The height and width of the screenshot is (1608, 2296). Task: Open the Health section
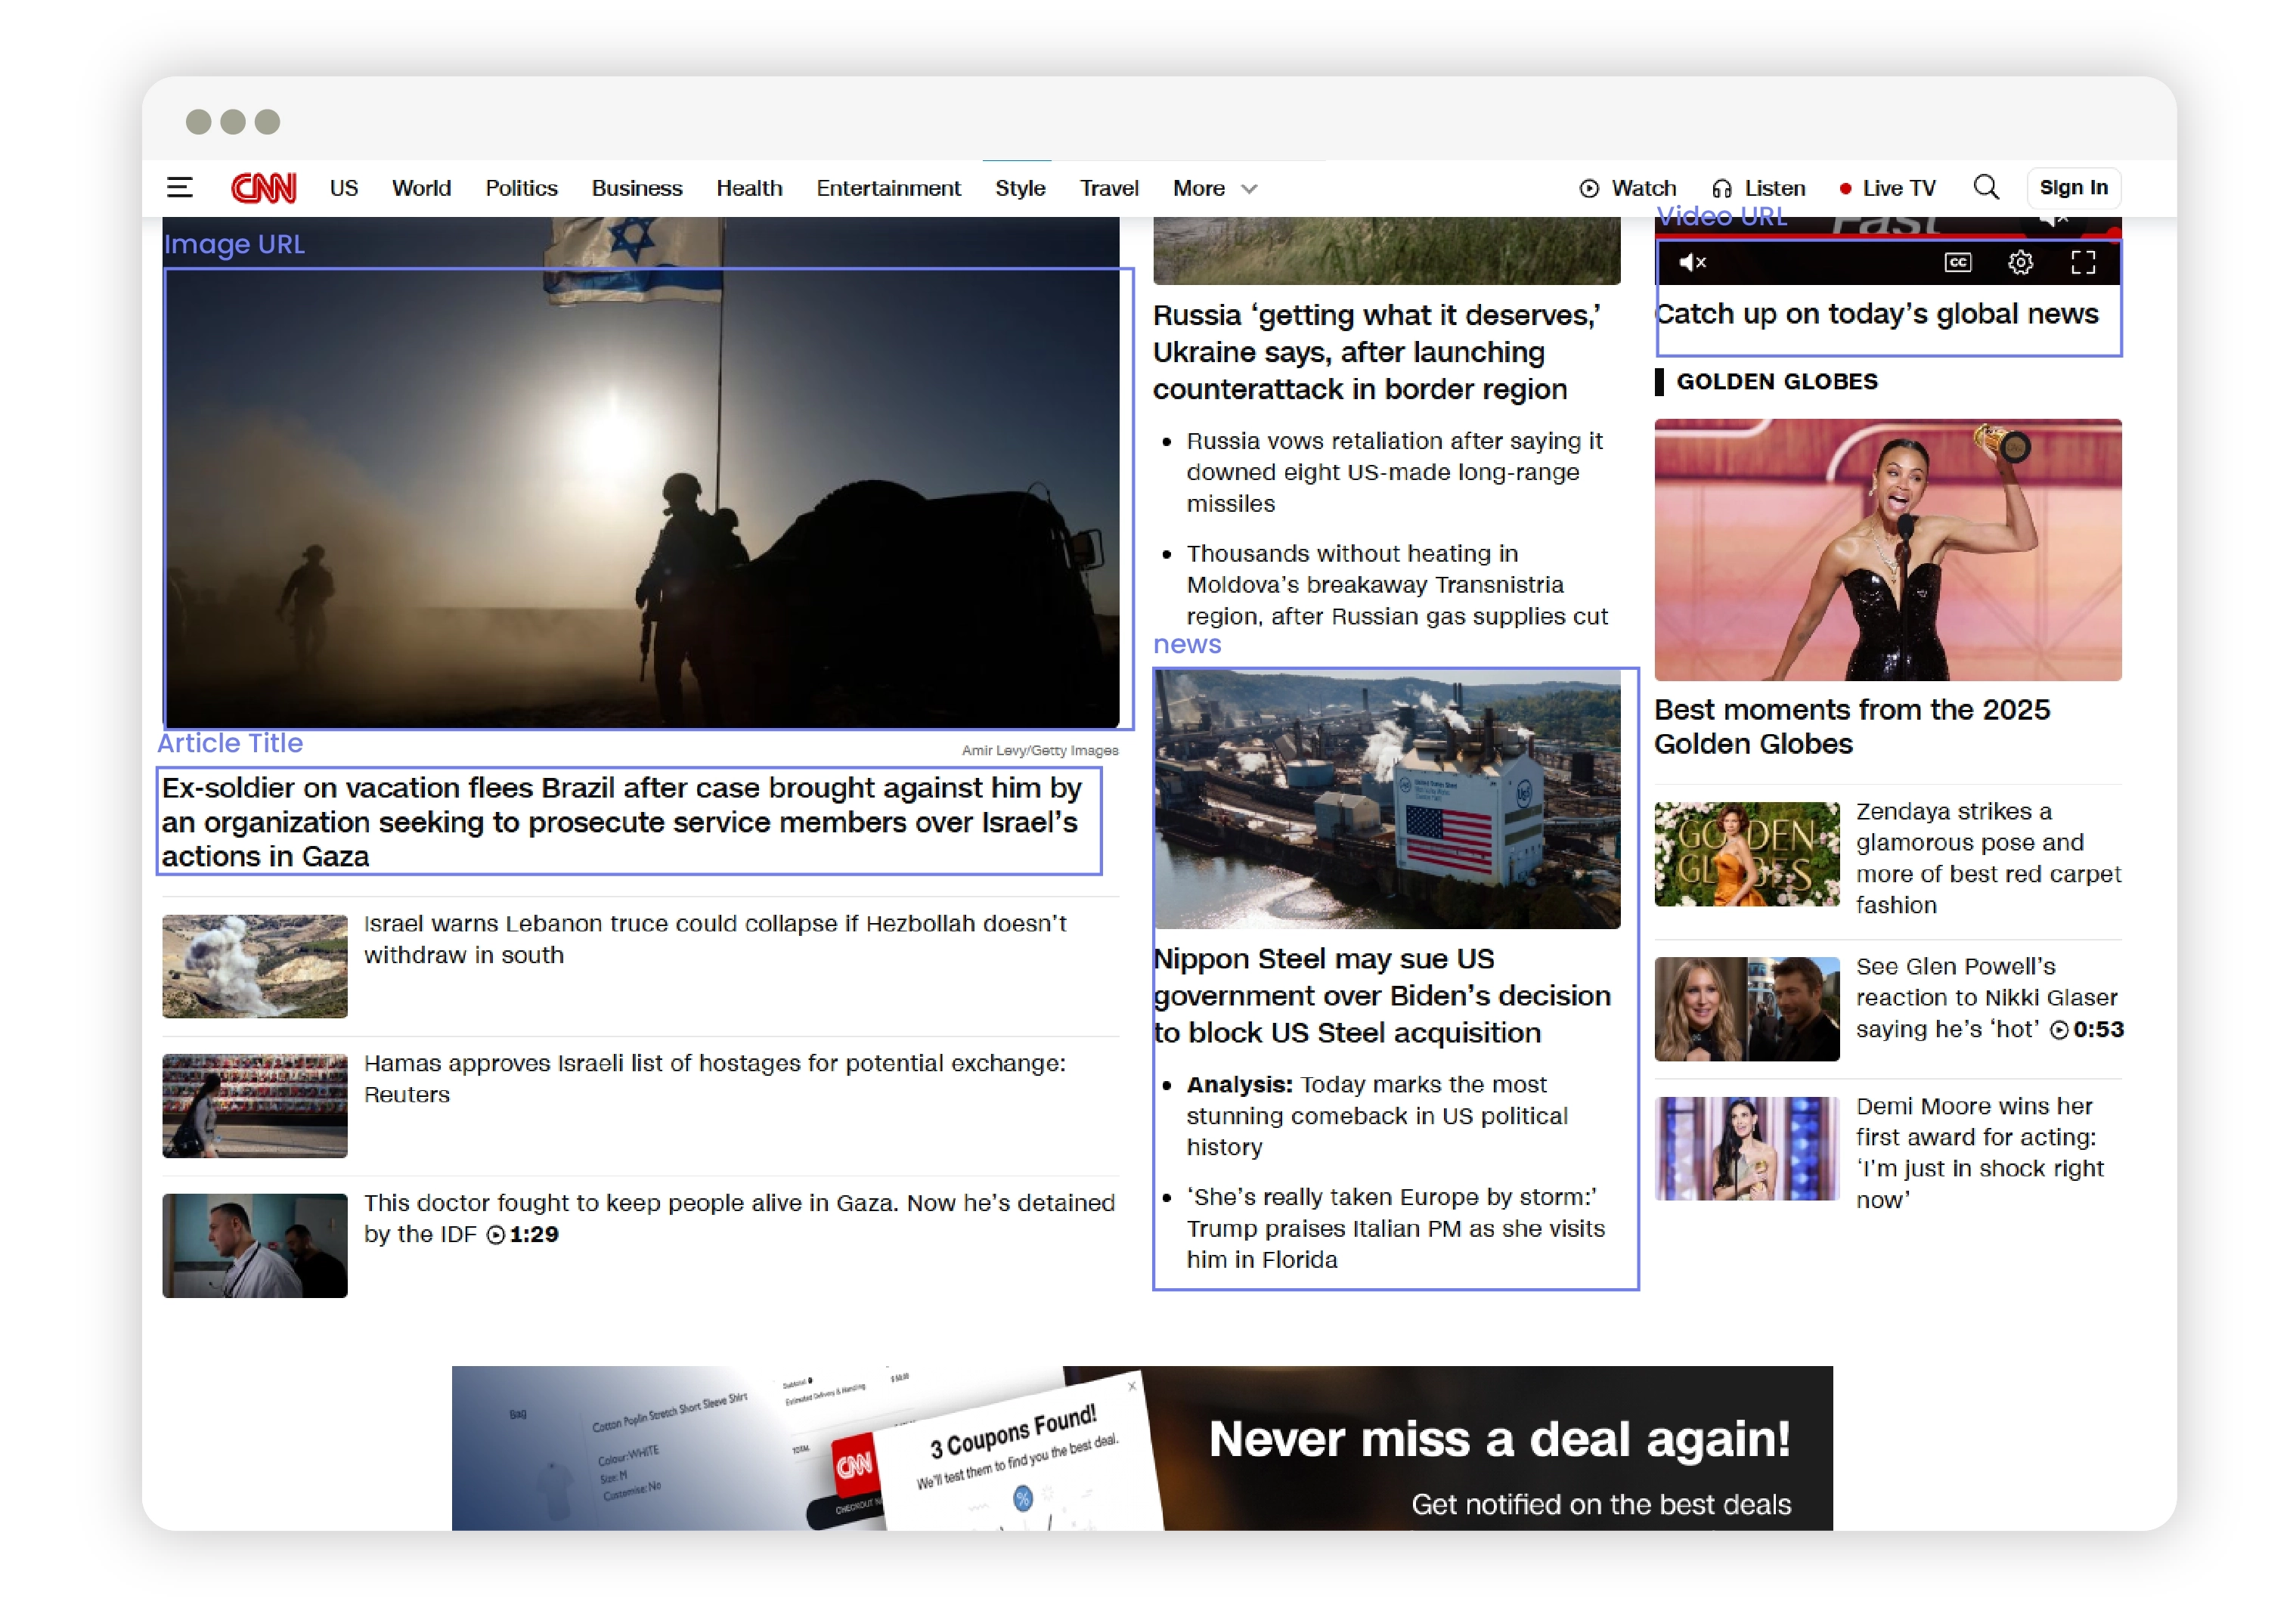(x=749, y=188)
